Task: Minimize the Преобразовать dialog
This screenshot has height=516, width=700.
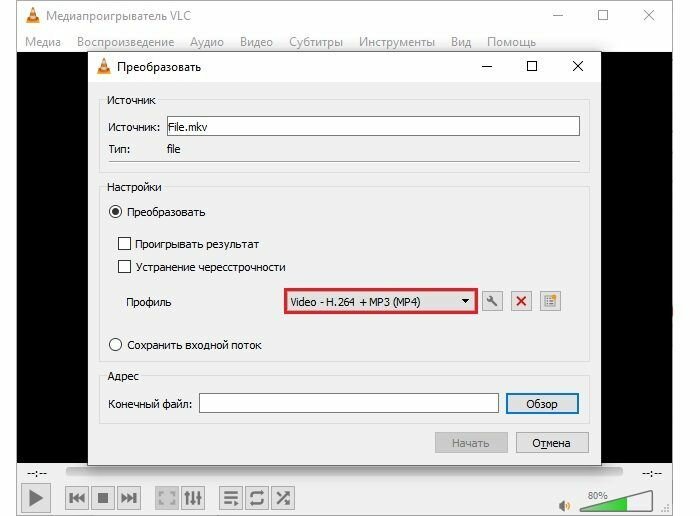Action: pos(487,67)
